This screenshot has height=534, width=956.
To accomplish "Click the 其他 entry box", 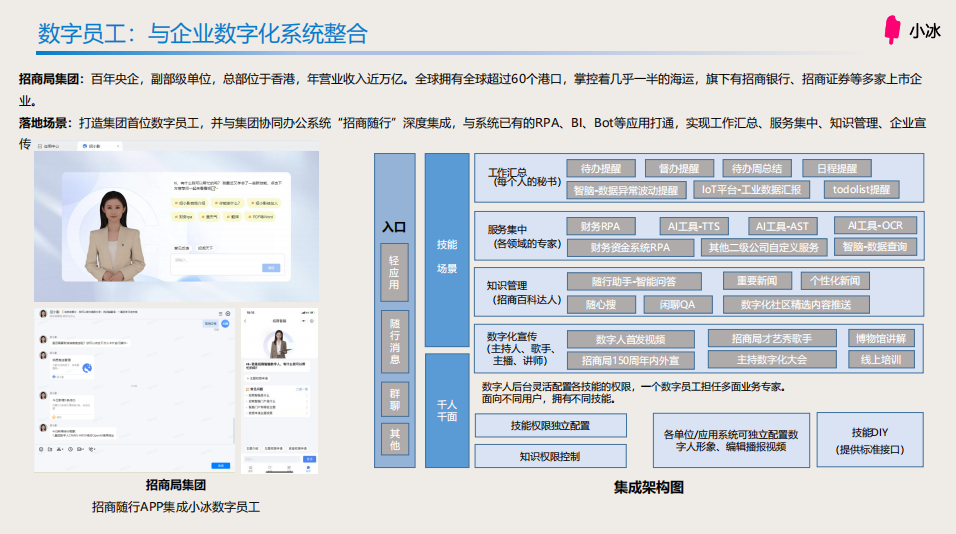I will tap(394, 440).
